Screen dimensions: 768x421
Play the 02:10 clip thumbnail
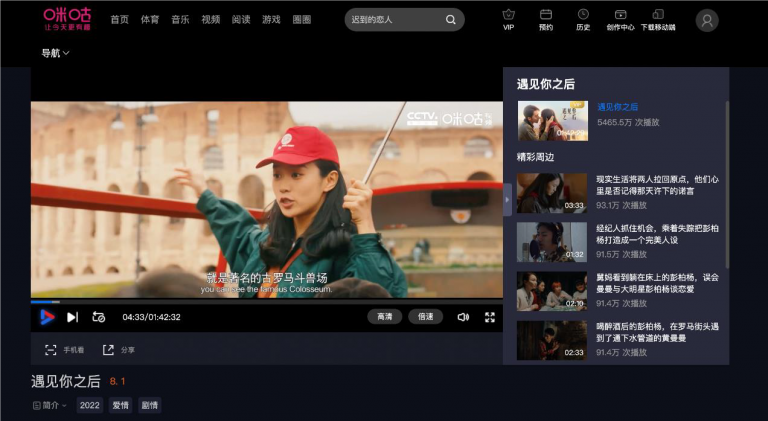[x=552, y=291]
